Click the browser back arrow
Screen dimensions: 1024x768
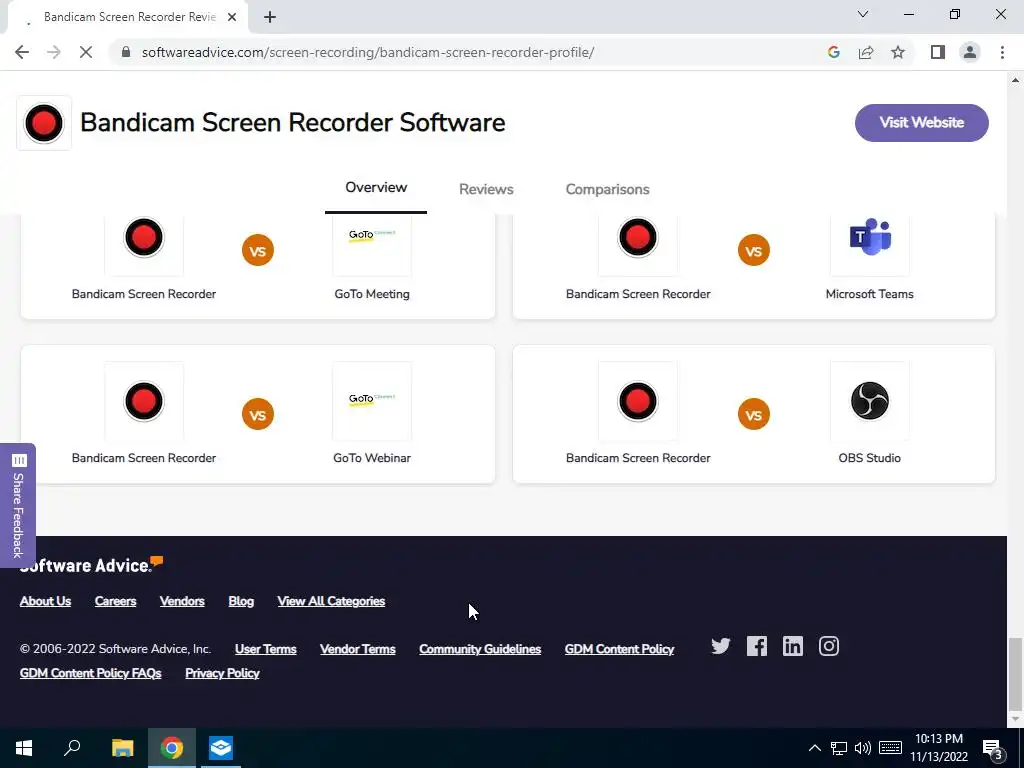[x=22, y=52]
